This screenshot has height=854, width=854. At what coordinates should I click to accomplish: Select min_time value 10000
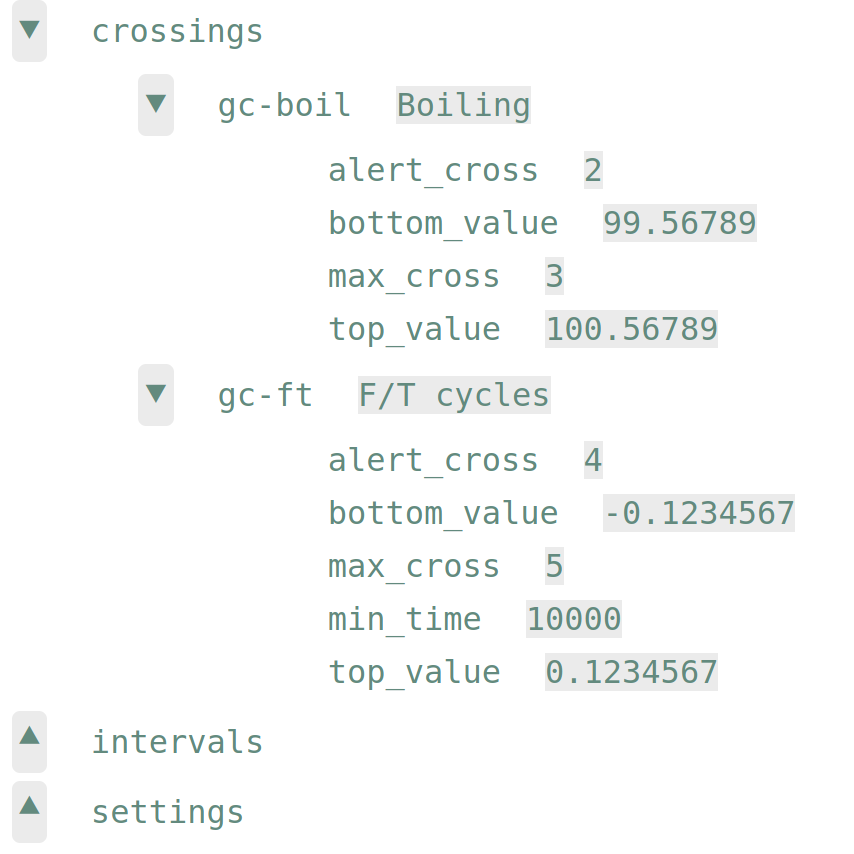[x=574, y=619]
